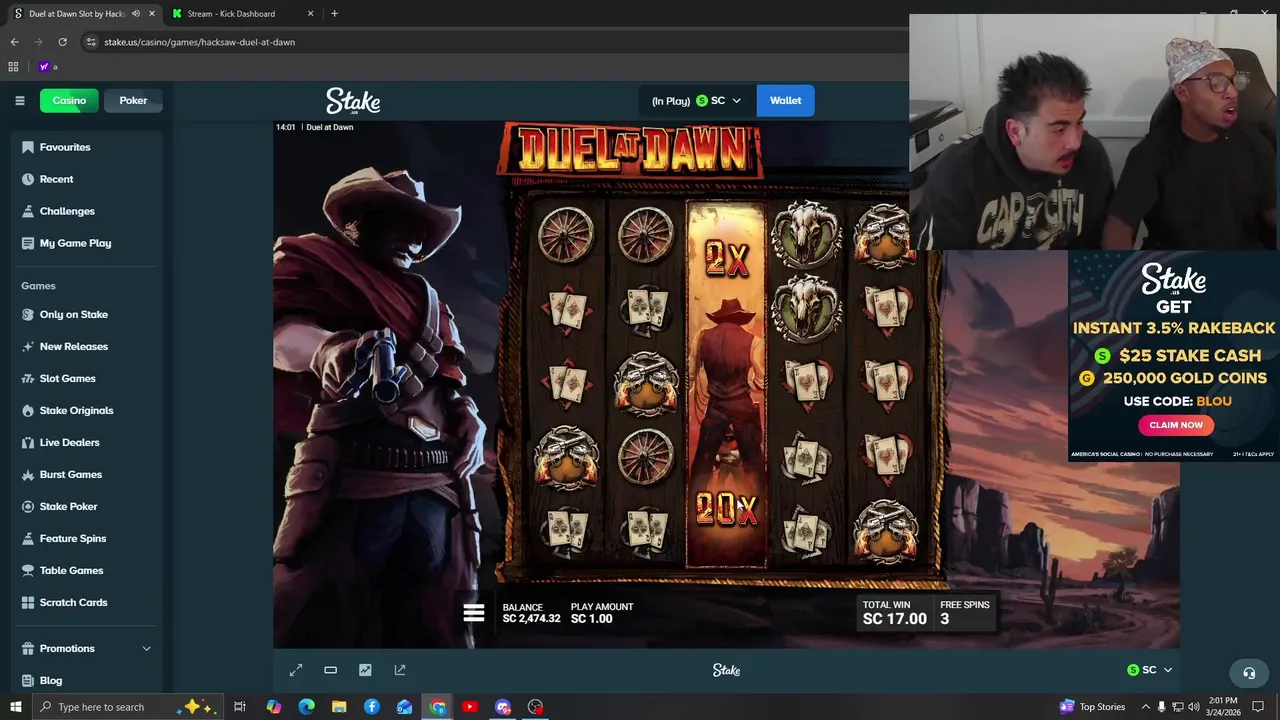Select Only on Stake games
Screen dimensions: 1280x720
tap(73, 314)
